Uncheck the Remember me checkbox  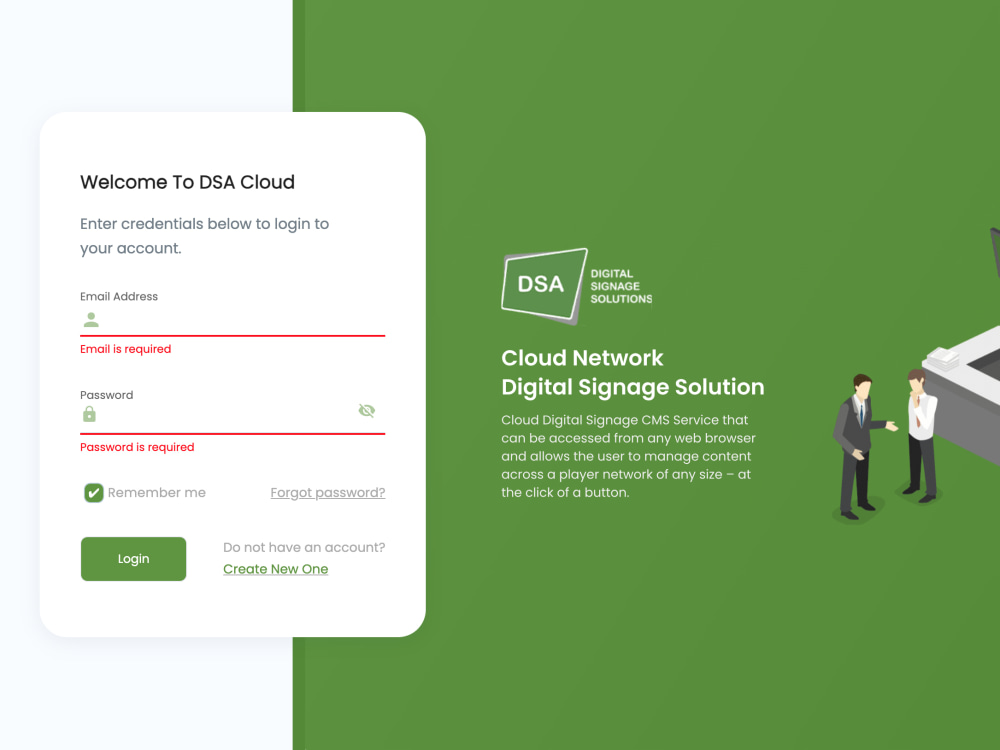(x=94, y=492)
